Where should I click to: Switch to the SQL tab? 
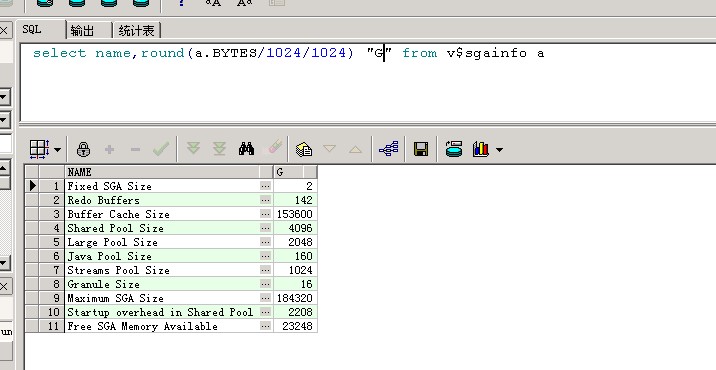click(32, 30)
